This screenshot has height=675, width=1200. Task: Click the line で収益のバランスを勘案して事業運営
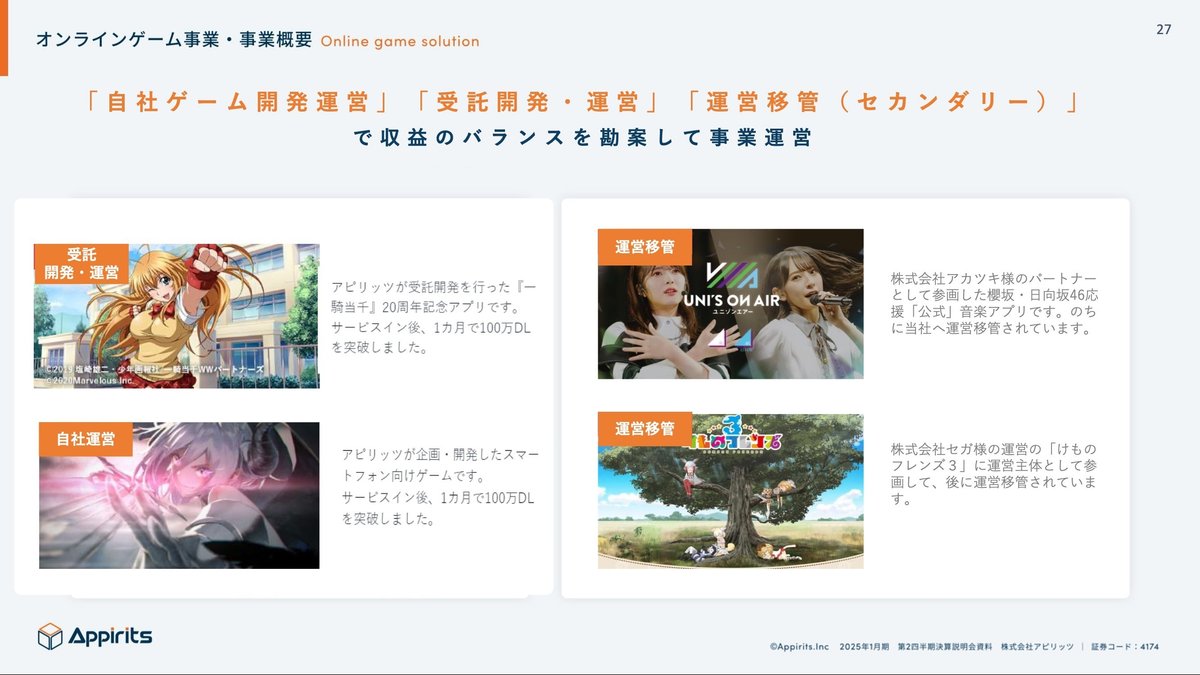point(583,139)
